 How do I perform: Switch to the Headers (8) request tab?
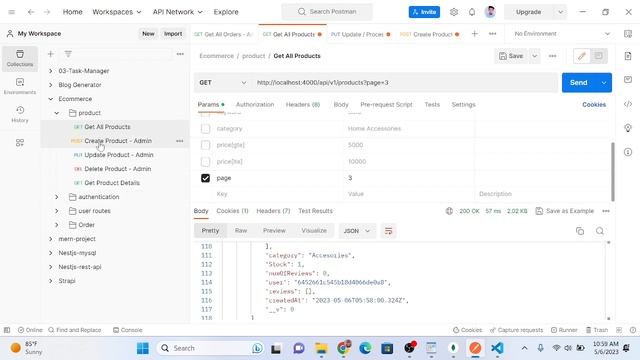303,104
